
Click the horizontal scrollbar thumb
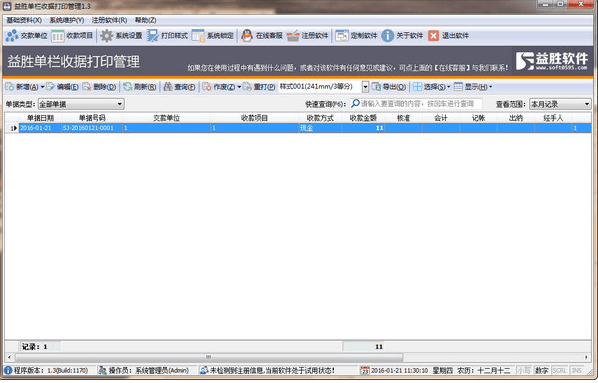click(209, 357)
